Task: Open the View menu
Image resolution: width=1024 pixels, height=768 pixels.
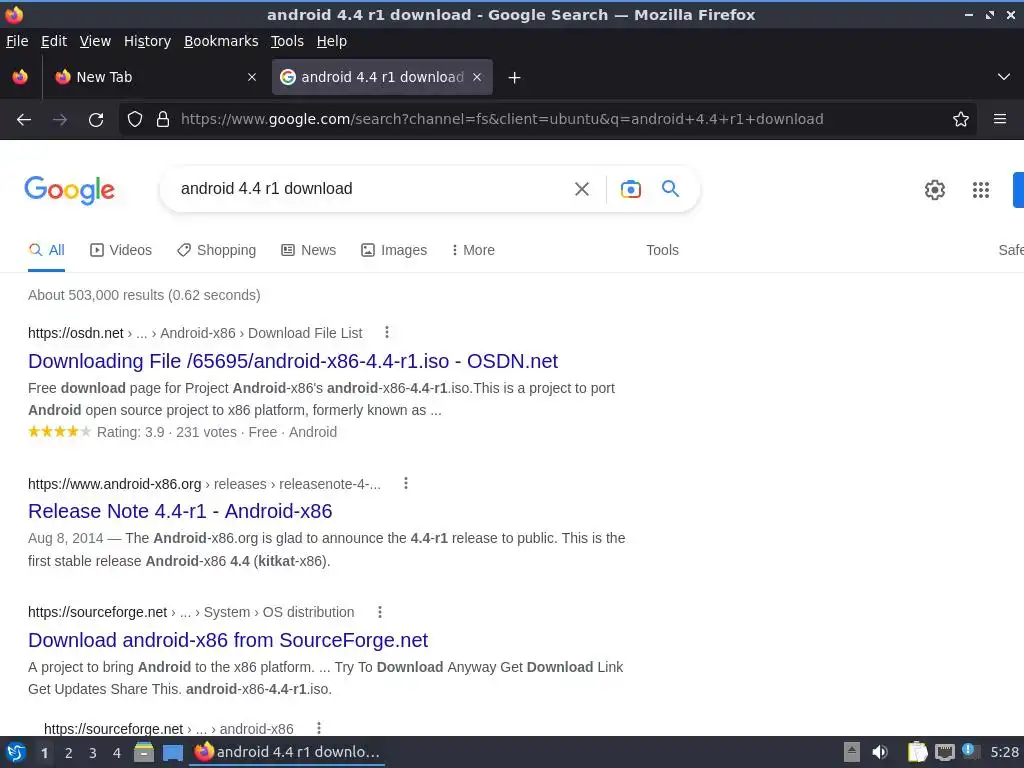Action: coord(95,41)
